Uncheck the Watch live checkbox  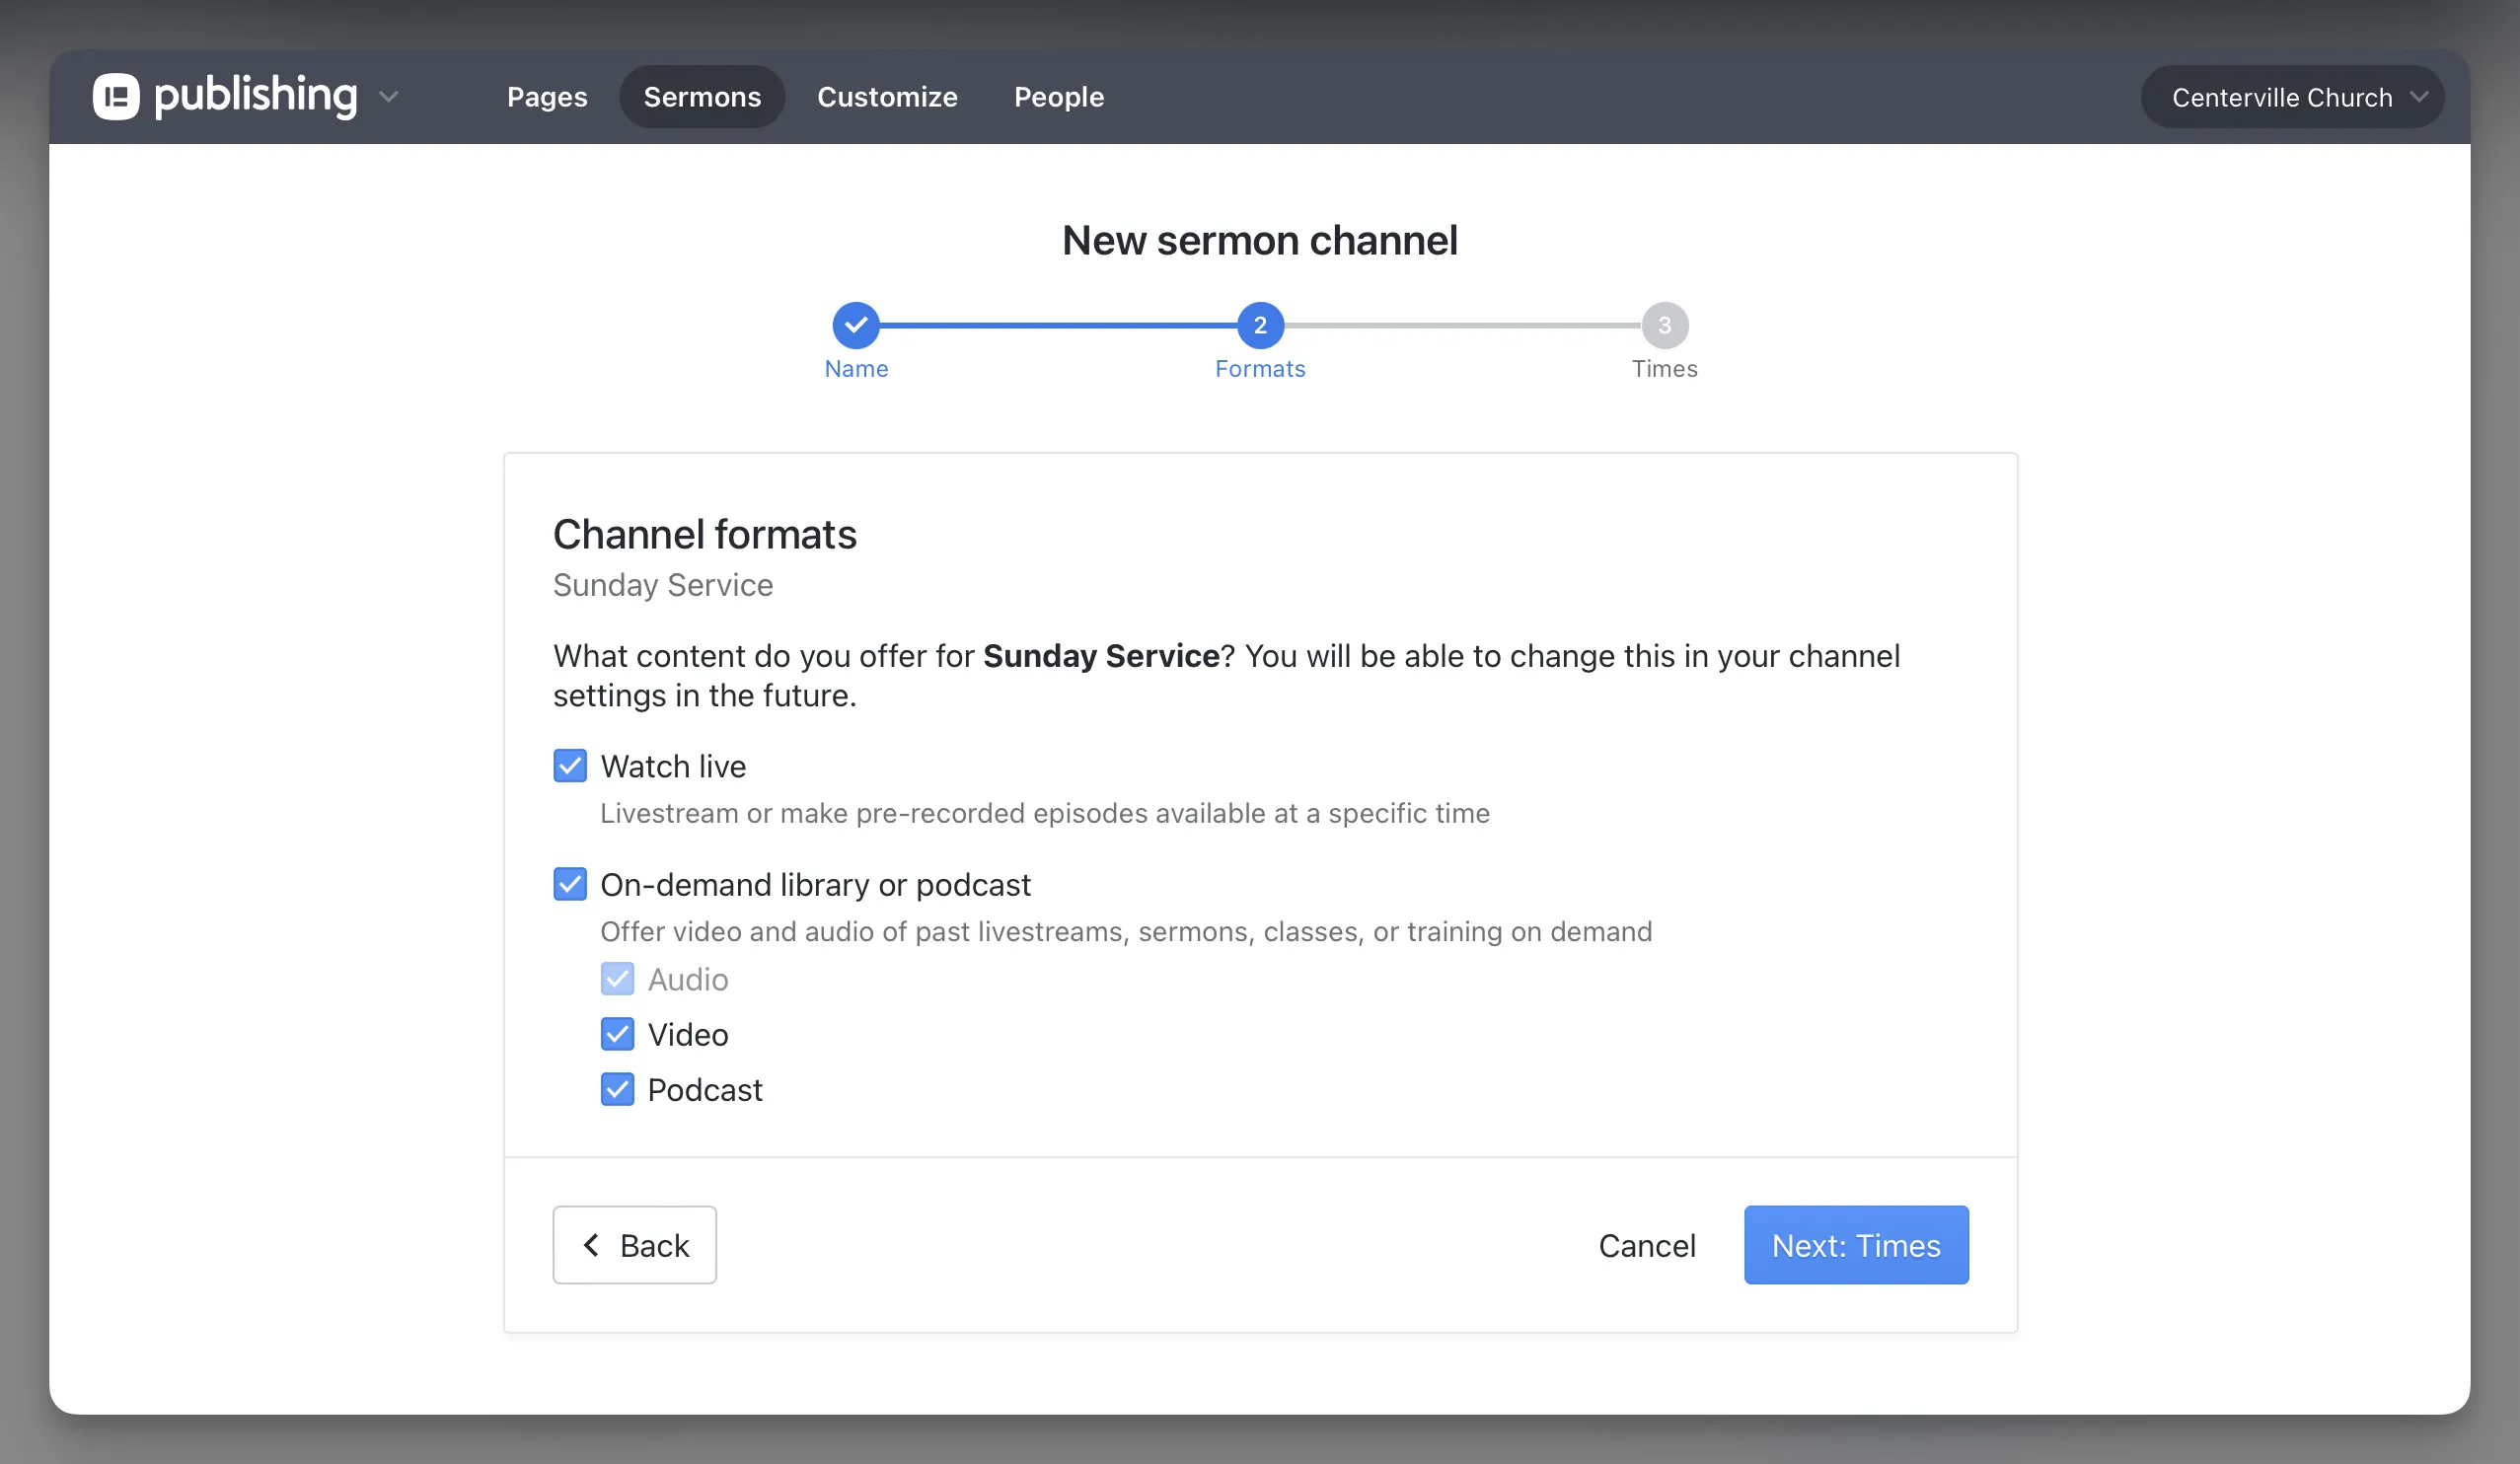point(570,766)
